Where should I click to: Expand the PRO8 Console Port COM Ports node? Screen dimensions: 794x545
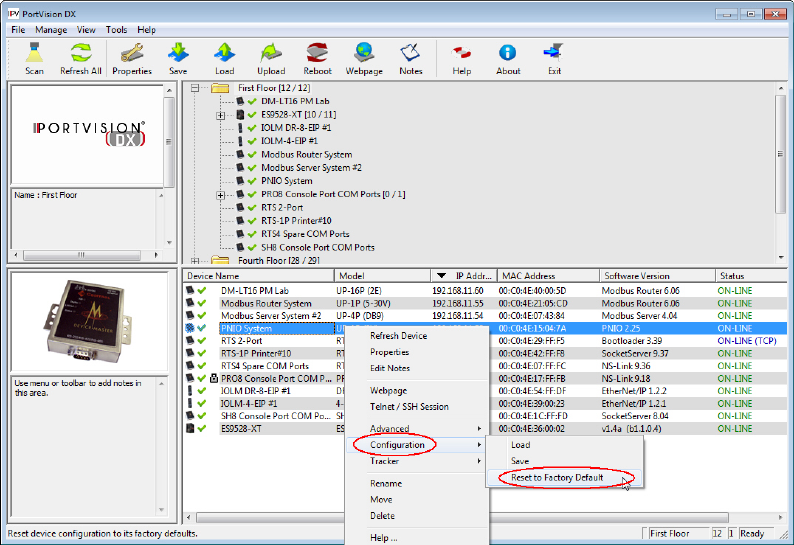click(x=221, y=195)
